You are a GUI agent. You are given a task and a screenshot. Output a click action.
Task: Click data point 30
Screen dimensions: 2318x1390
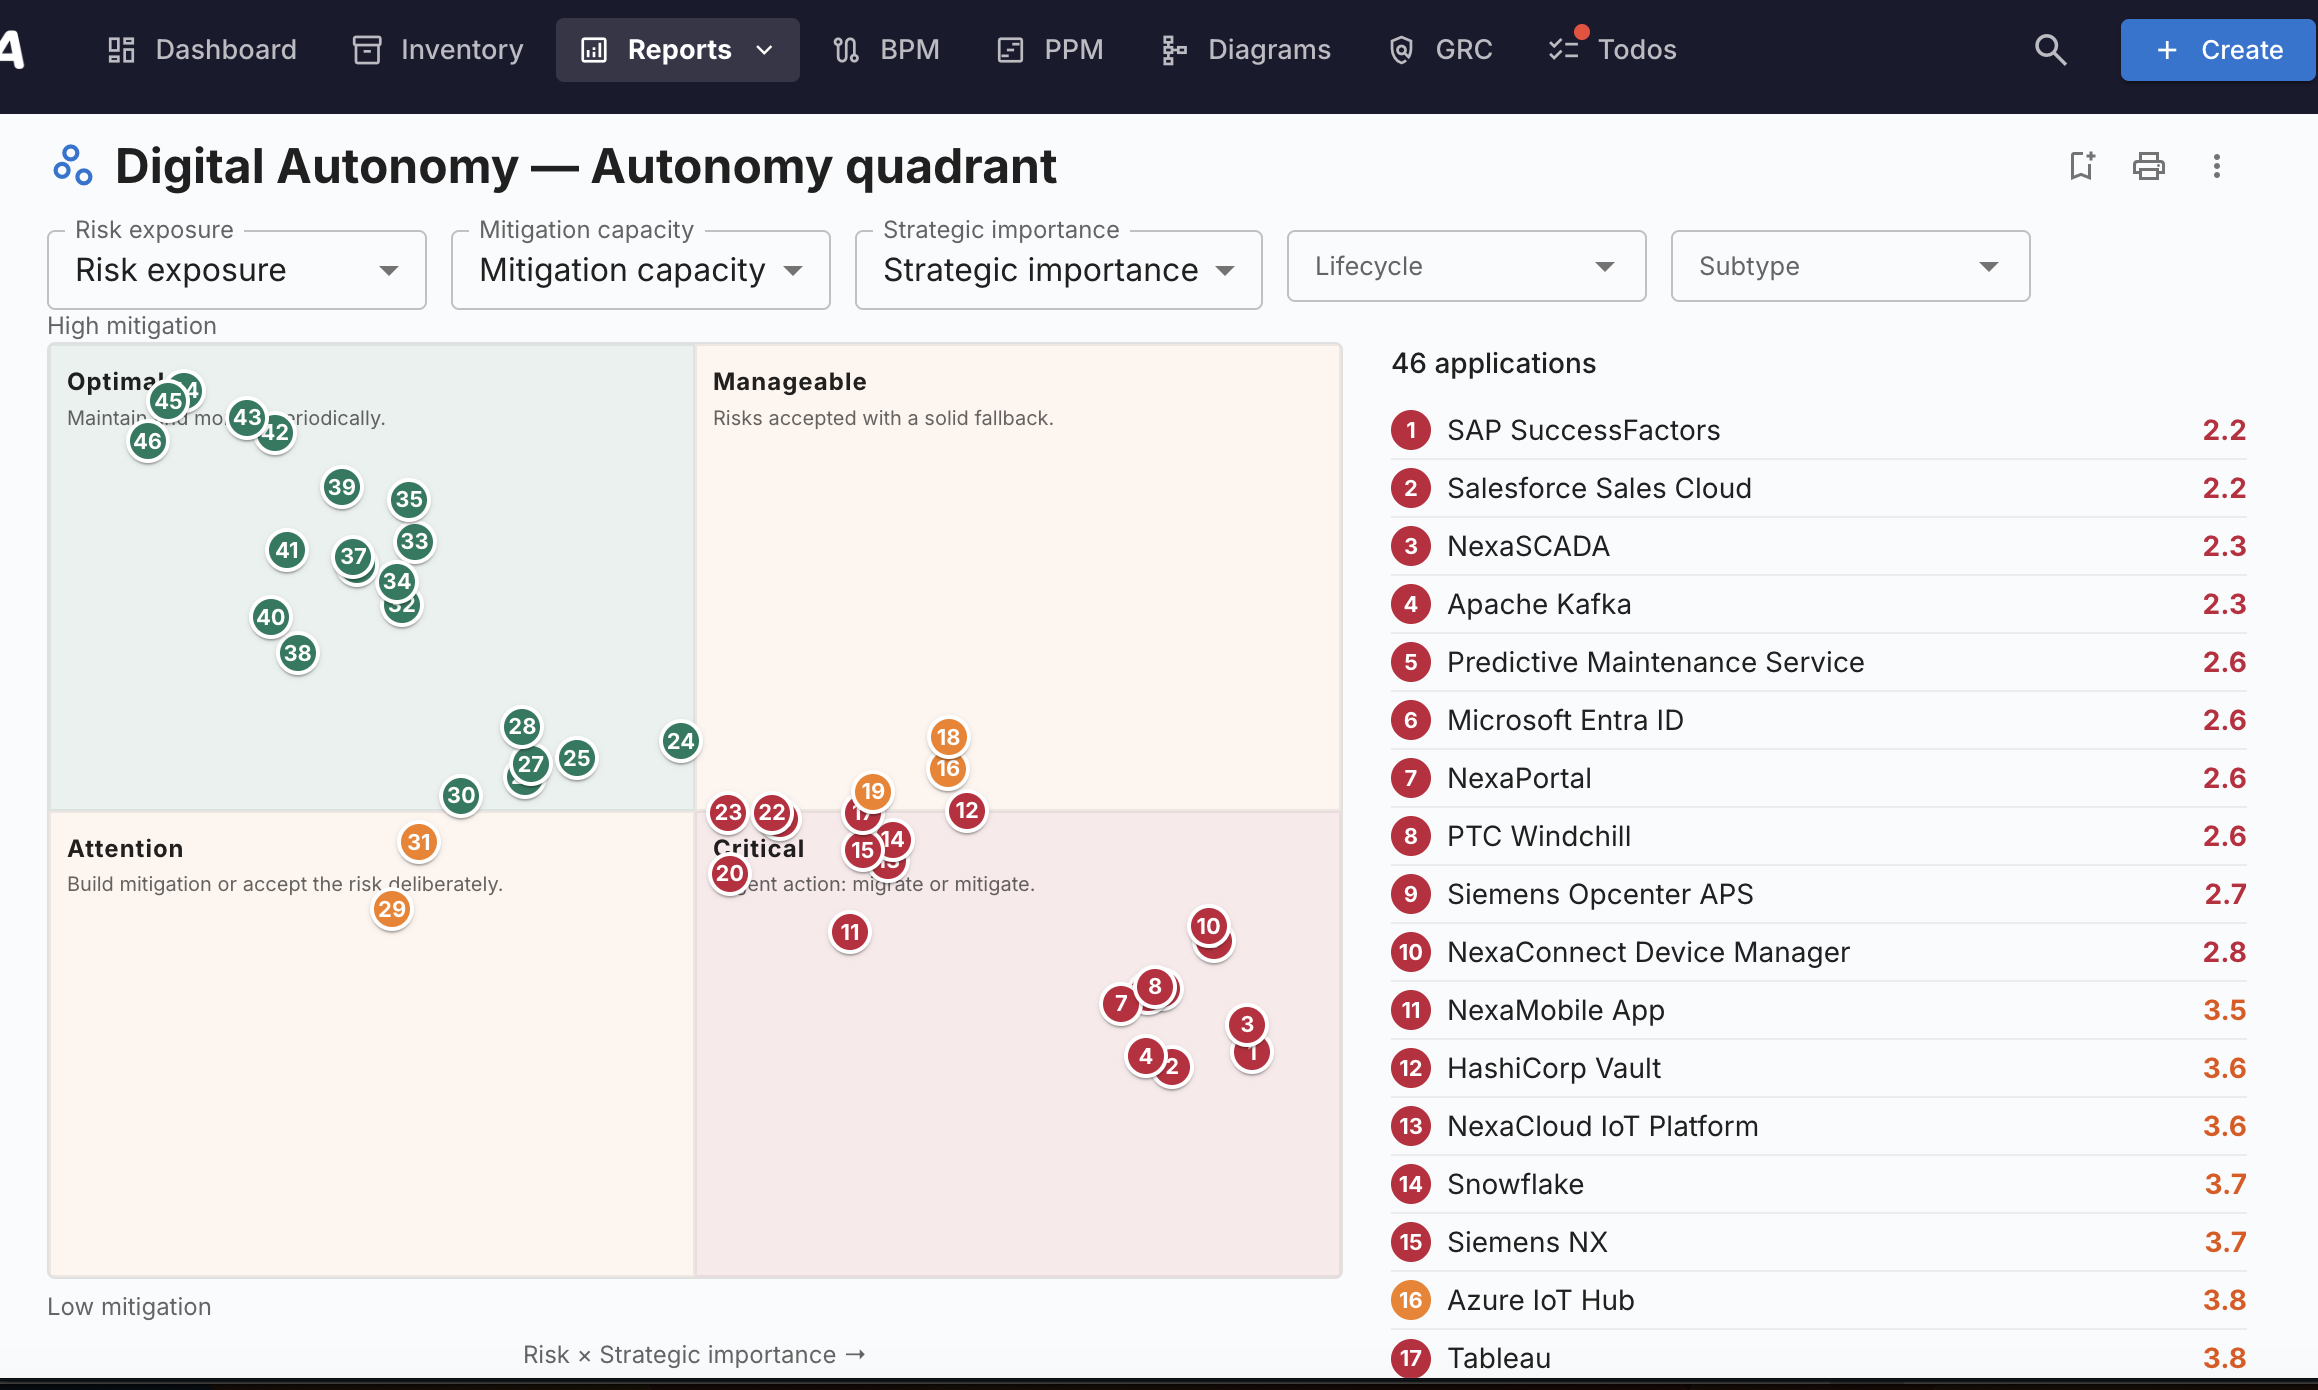pos(461,796)
